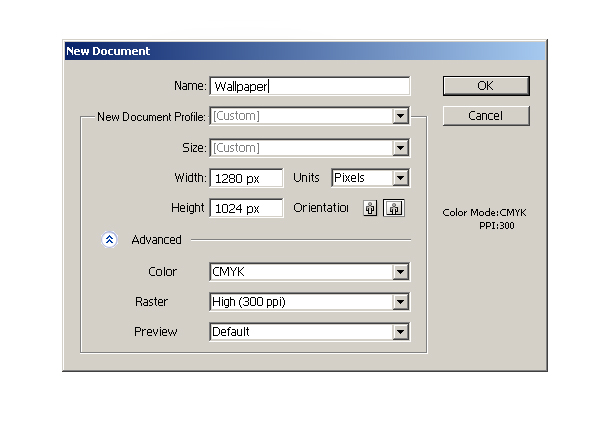Click into the Name field
This screenshot has width=600, height=429.
(310, 86)
